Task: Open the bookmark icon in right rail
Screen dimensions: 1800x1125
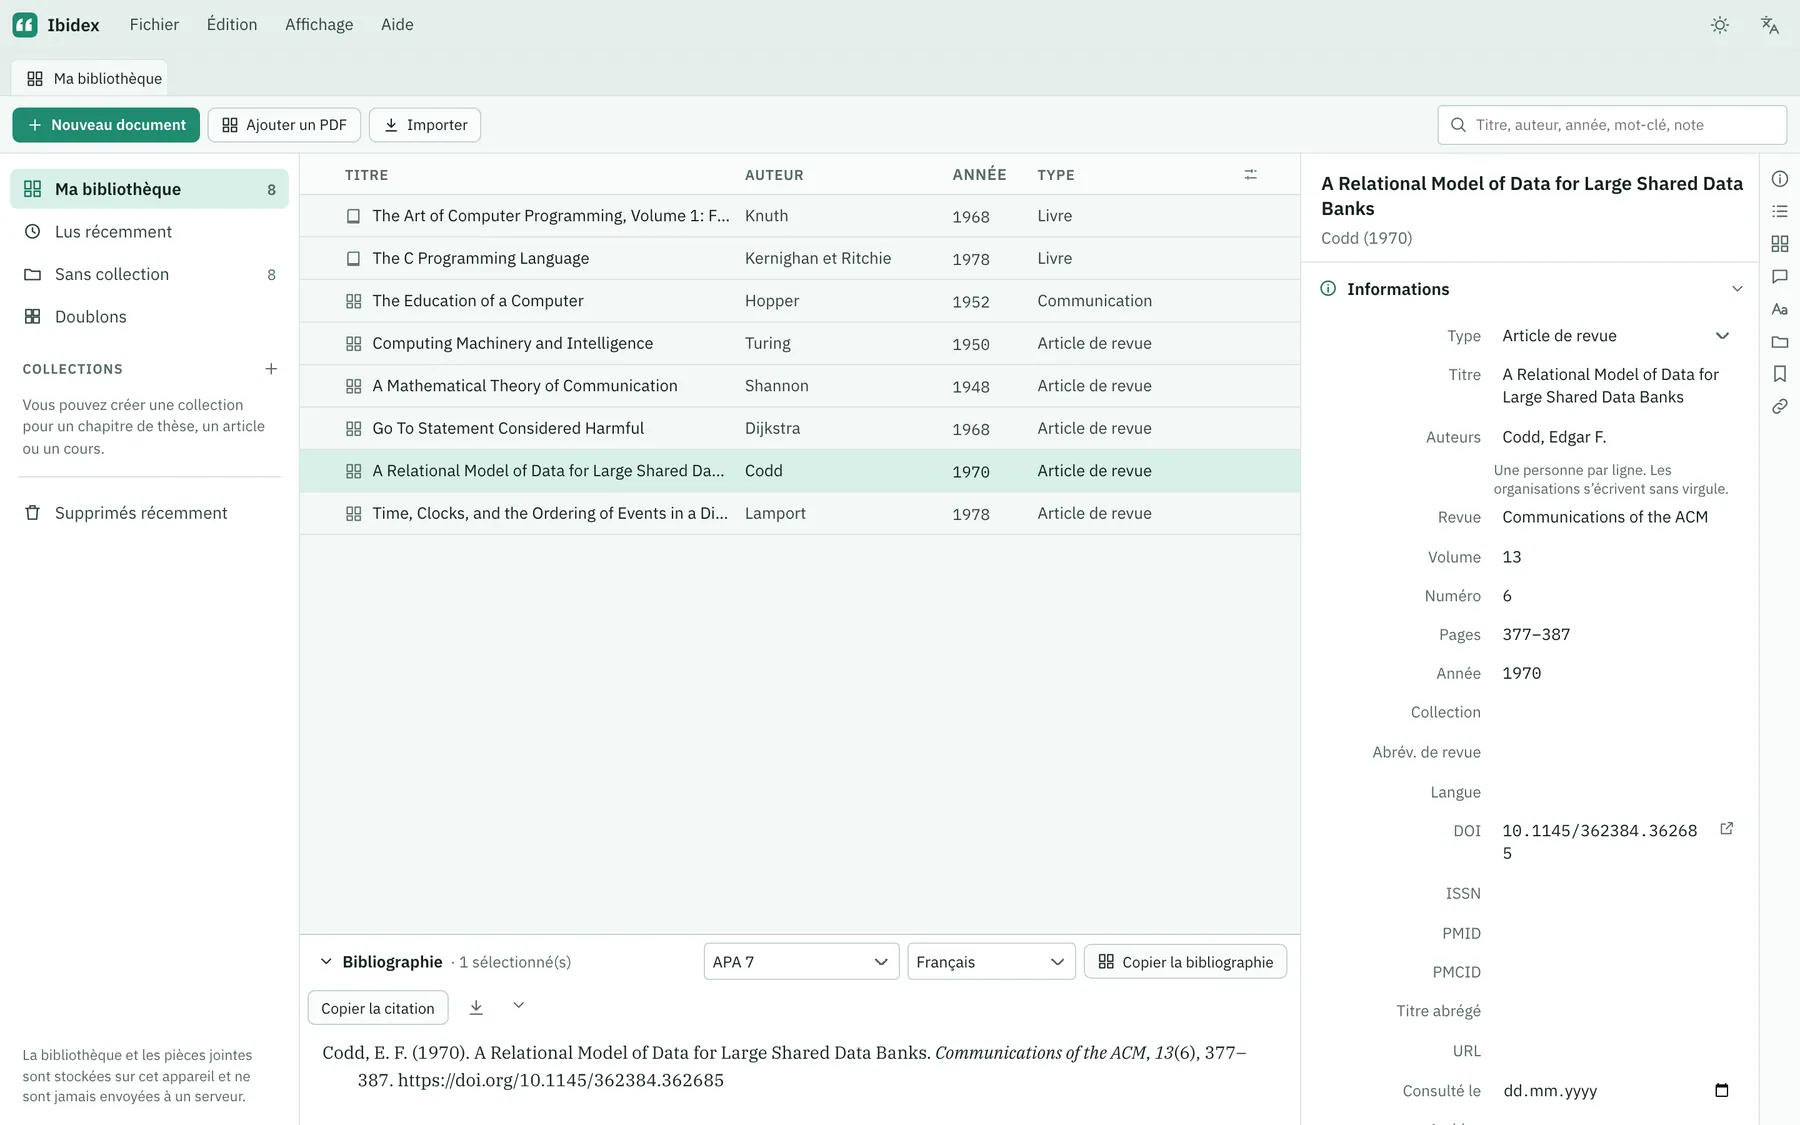Action: [x=1780, y=374]
